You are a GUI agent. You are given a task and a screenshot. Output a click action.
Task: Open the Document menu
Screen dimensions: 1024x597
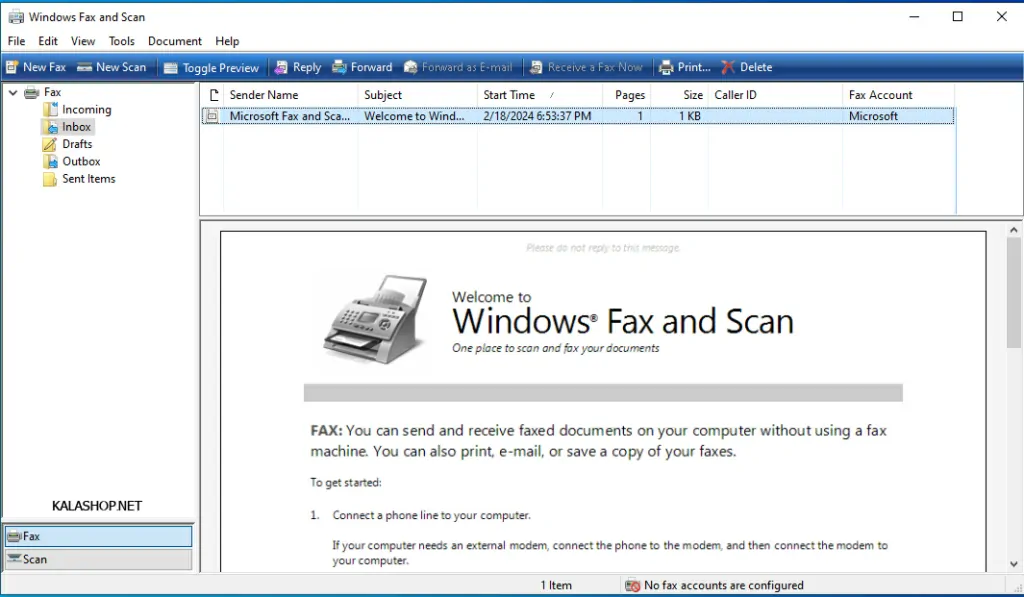pos(175,41)
